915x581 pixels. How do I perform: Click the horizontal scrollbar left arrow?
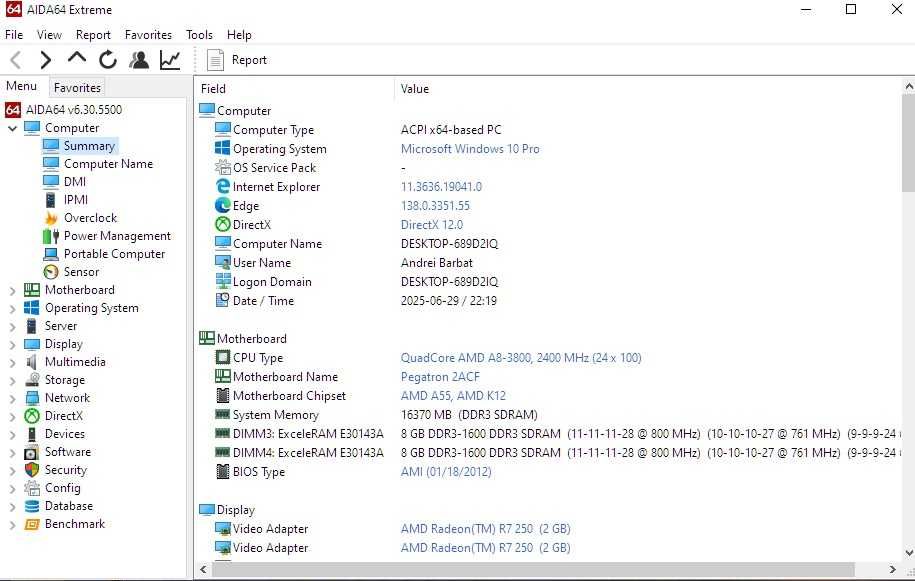pos(204,569)
